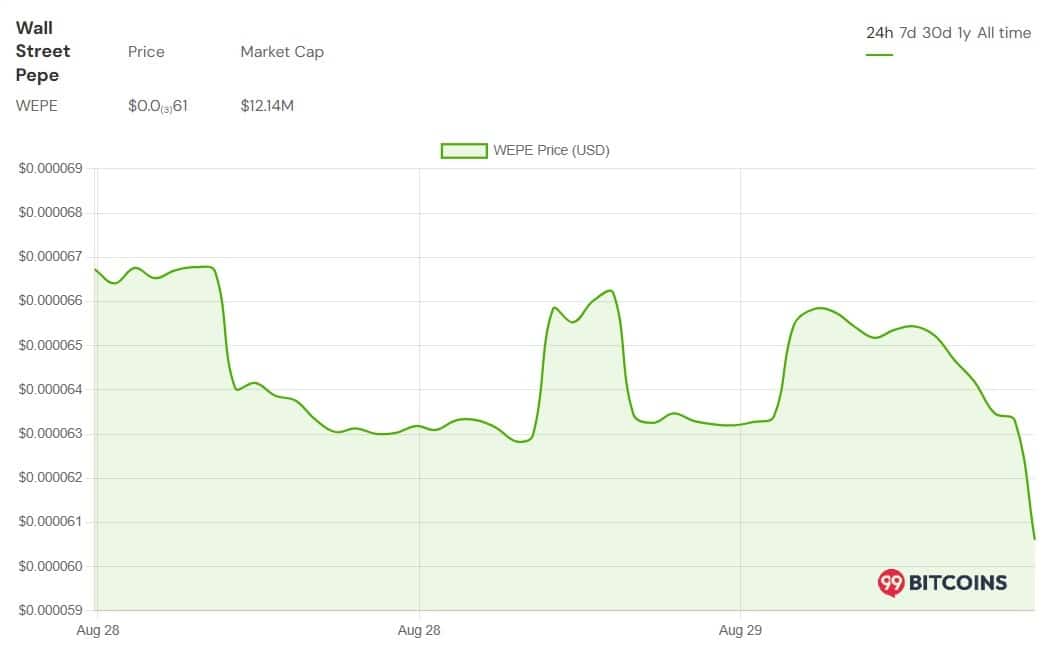
Task: Toggle the WEPE Price (USD) legend swatch
Action: click(x=464, y=151)
